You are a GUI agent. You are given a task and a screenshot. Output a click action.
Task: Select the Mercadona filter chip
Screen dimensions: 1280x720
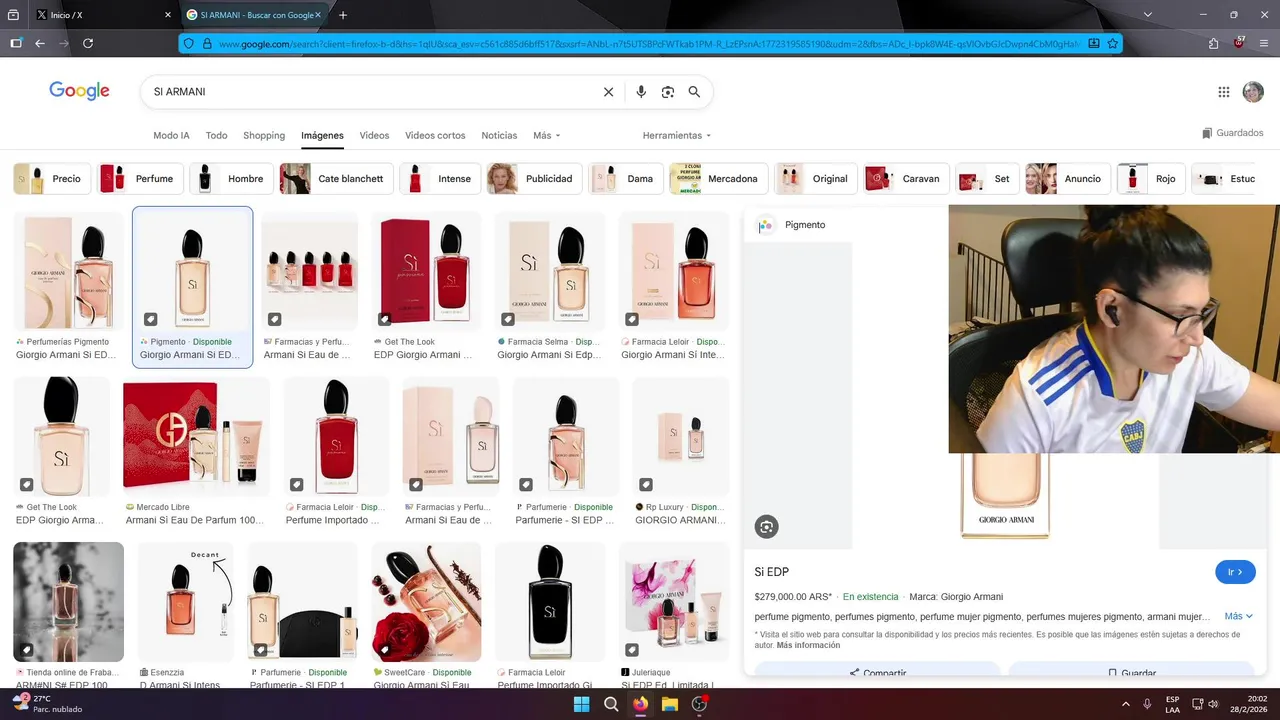pyautogui.click(x=718, y=179)
